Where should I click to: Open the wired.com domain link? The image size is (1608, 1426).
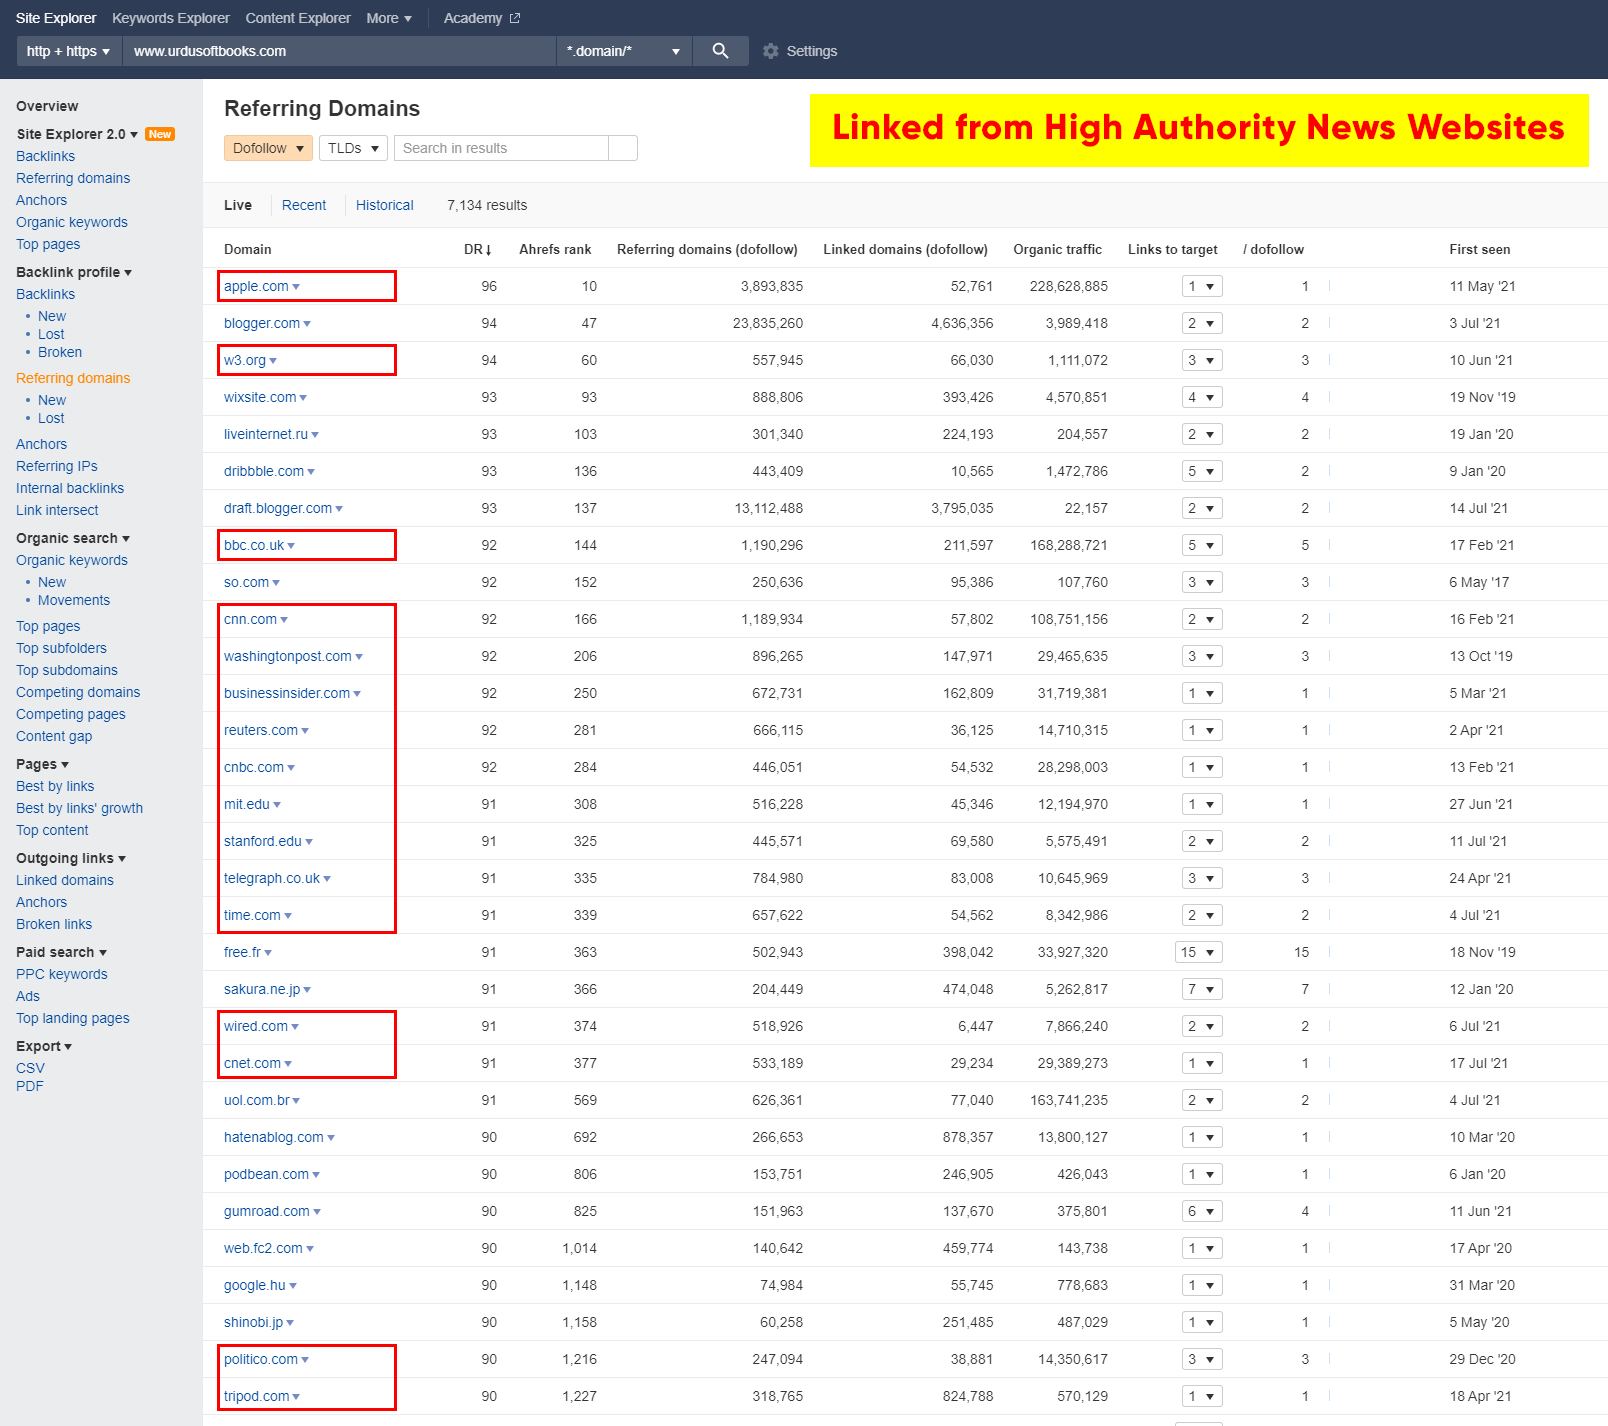point(256,1026)
